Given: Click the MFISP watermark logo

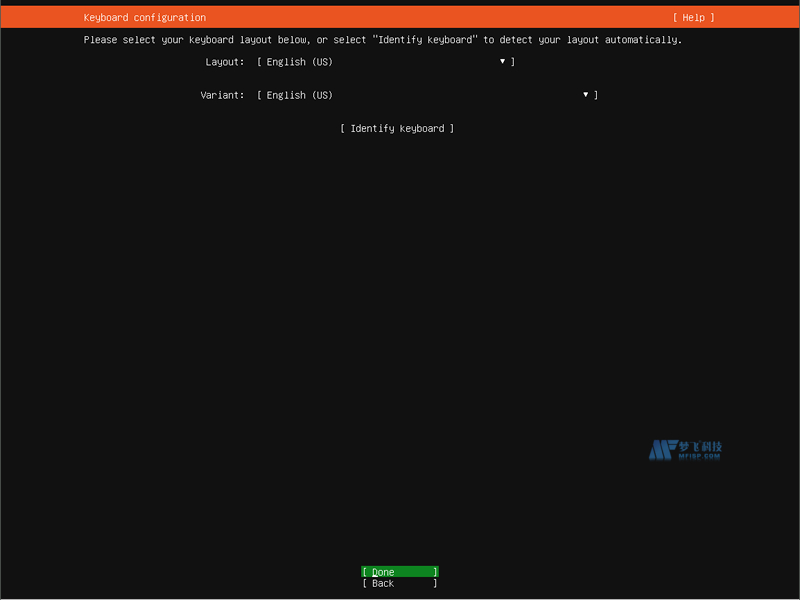Looking at the screenshot, I should point(691,448).
